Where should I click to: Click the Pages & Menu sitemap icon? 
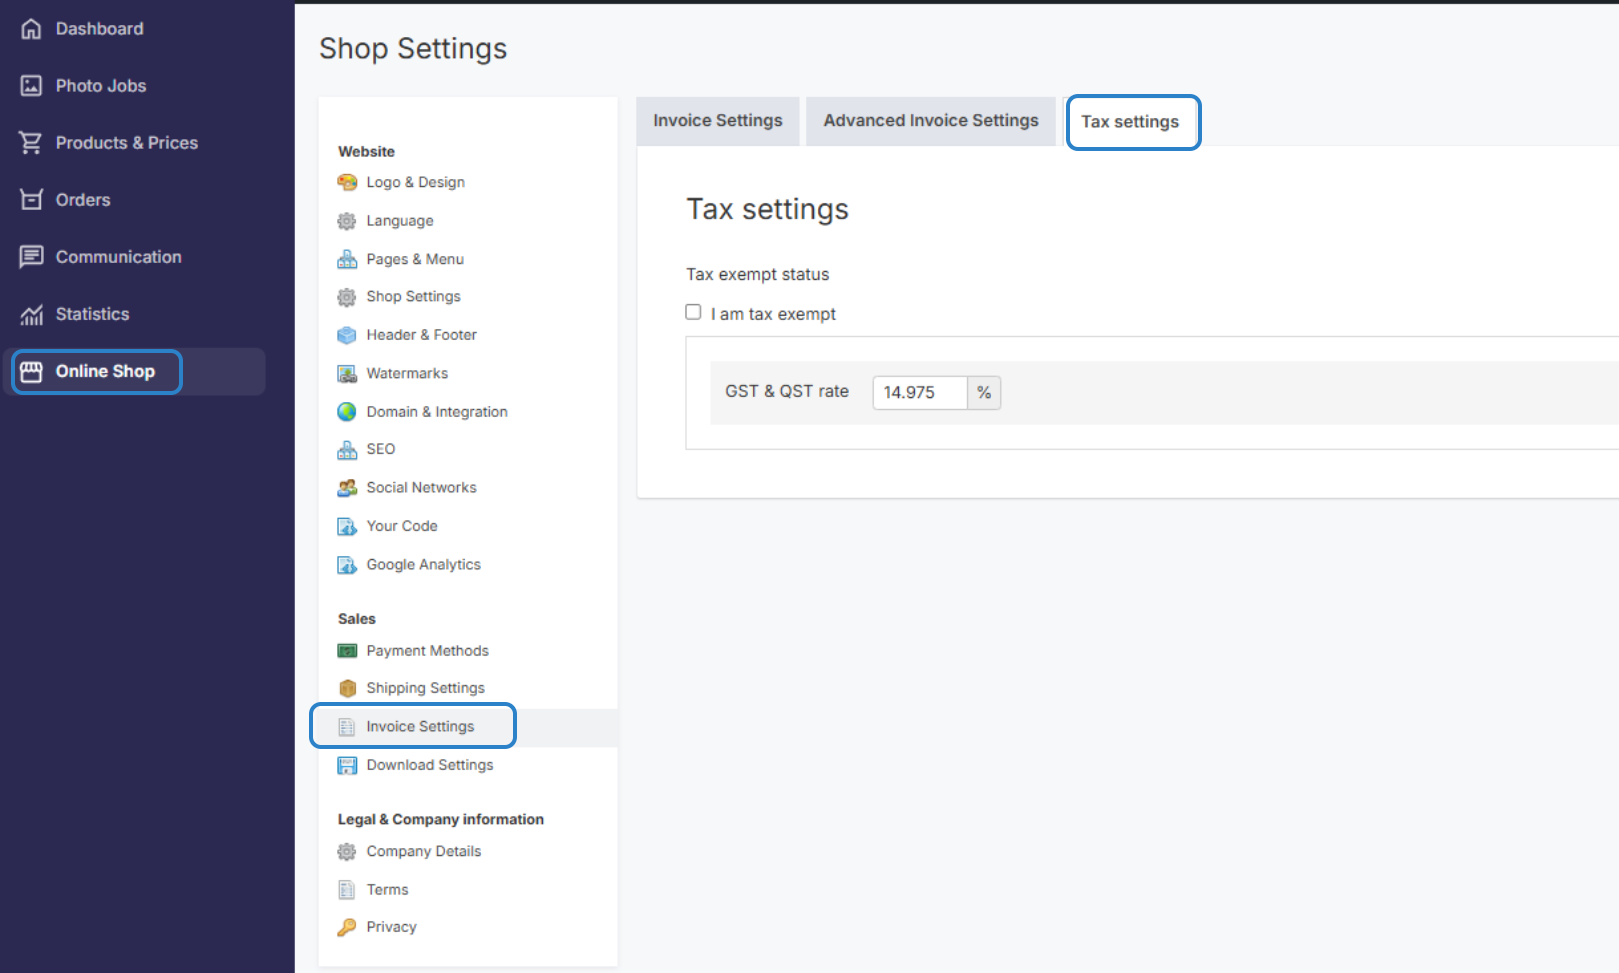[347, 259]
